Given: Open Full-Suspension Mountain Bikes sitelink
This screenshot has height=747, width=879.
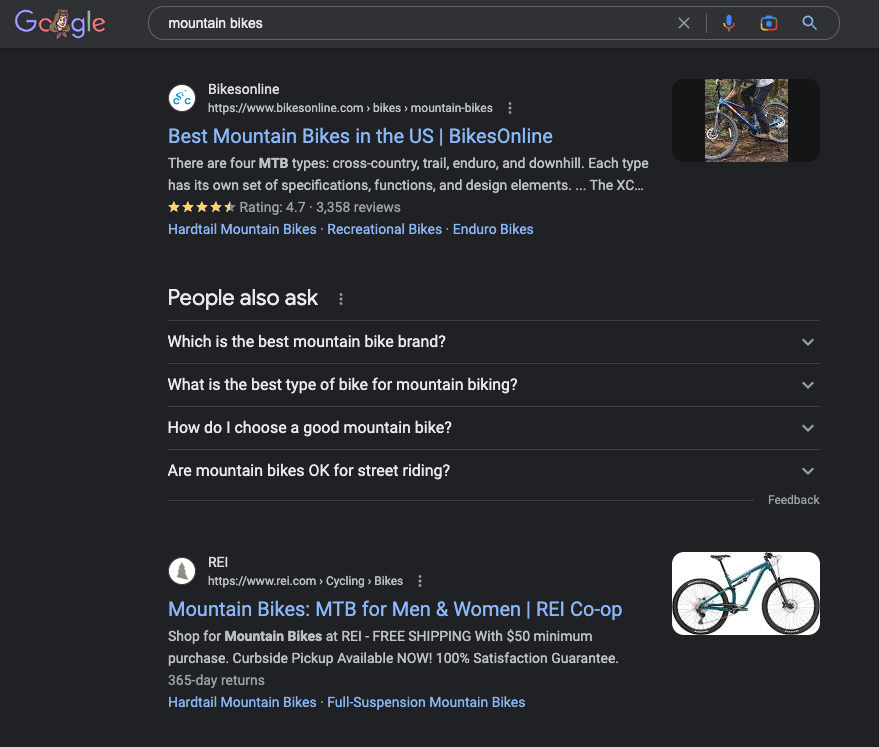Looking at the screenshot, I should [x=426, y=702].
